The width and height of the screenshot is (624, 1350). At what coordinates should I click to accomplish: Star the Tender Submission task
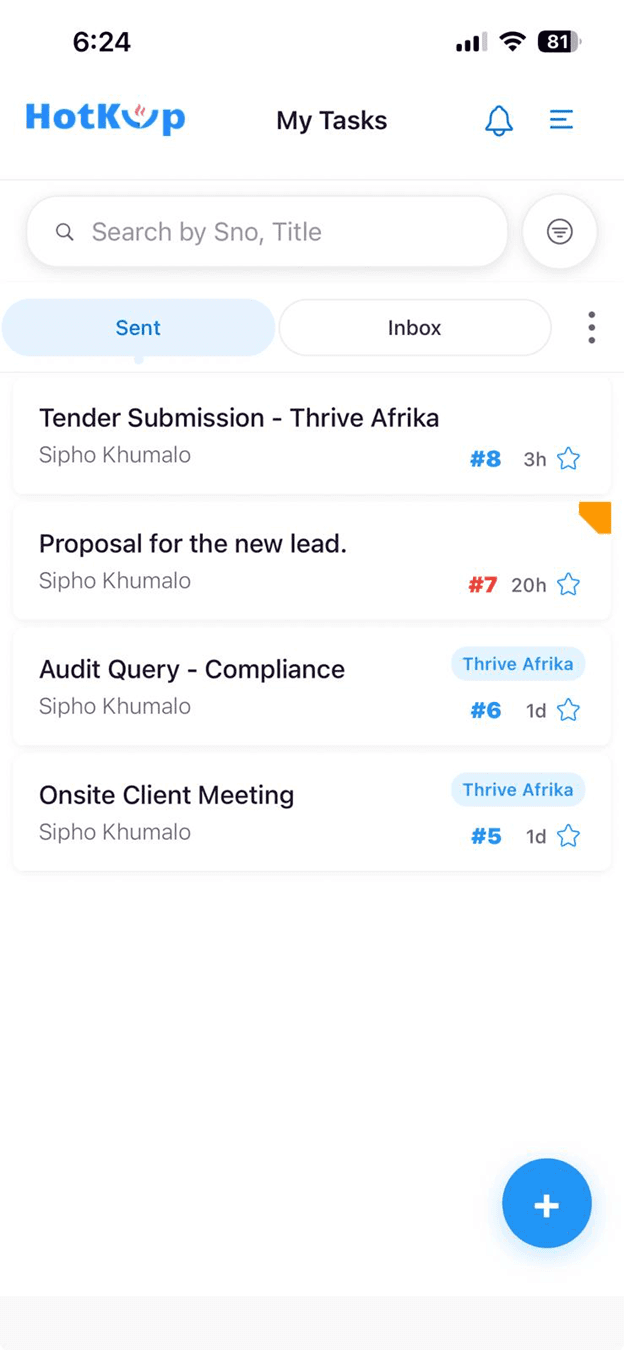click(569, 459)
